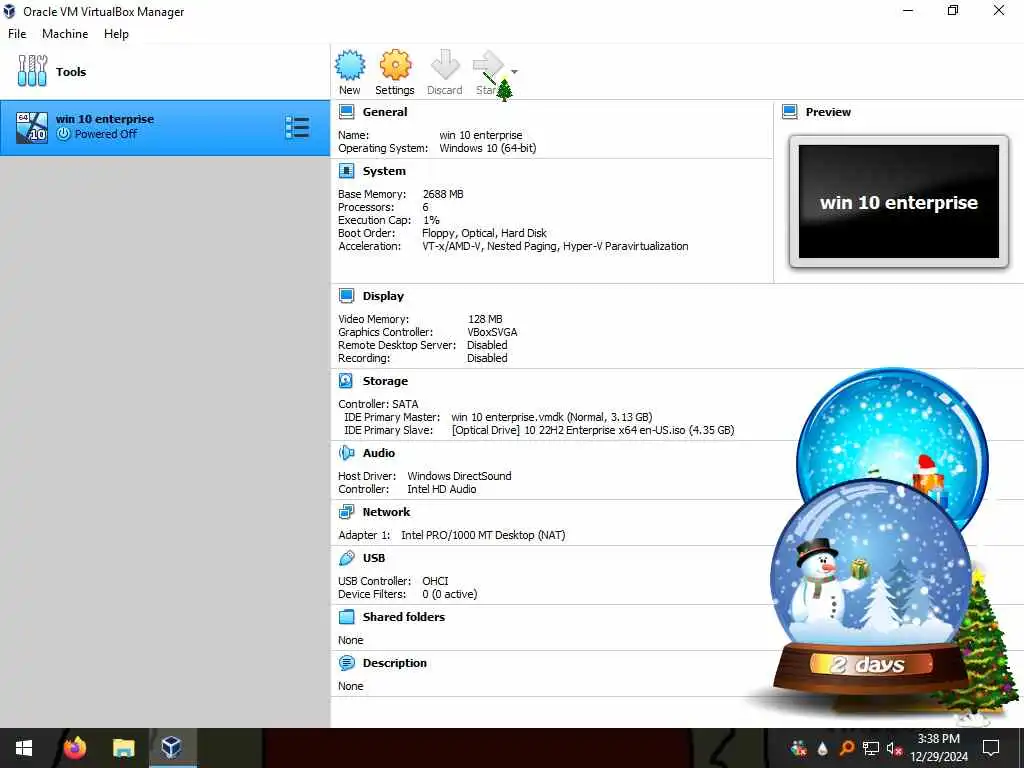
Task: Click the Operating System value Windows 10 (64-bit)
Action: click(x=488, y=148)
